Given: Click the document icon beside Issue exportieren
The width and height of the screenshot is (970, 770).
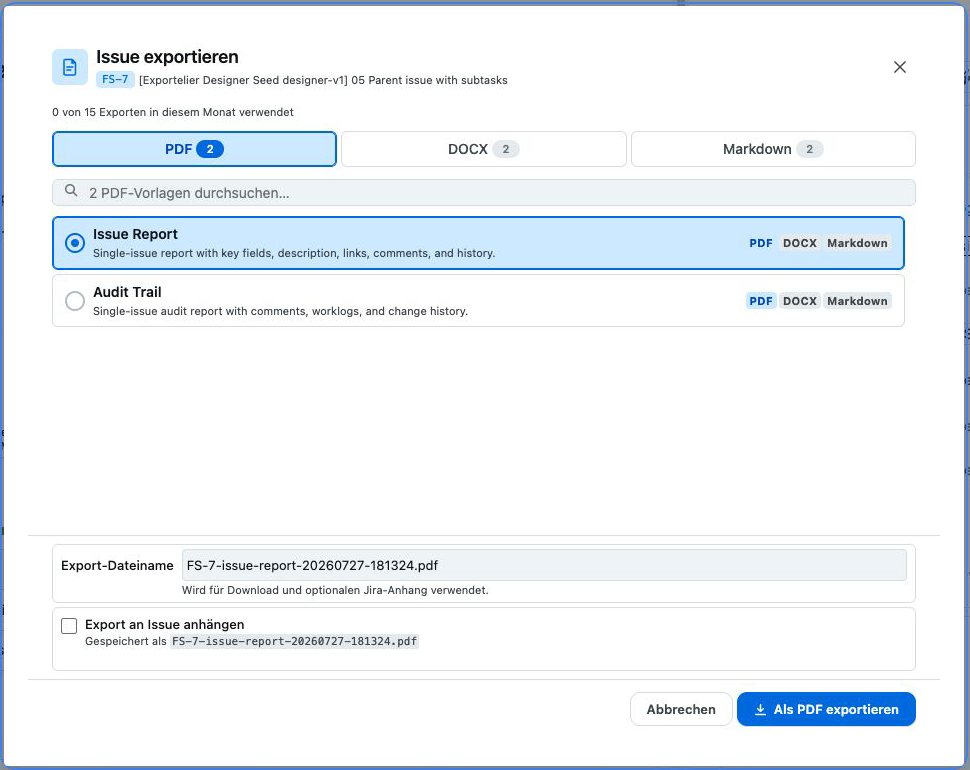Looking at the screenshot, I should [69, 67].
